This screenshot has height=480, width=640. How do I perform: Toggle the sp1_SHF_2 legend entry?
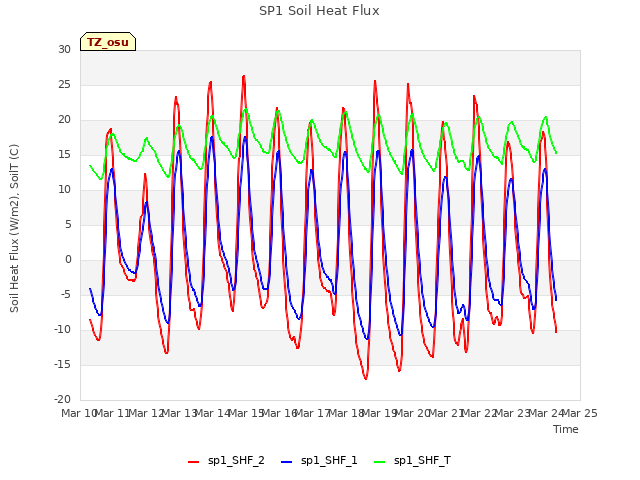pos(226,460)
